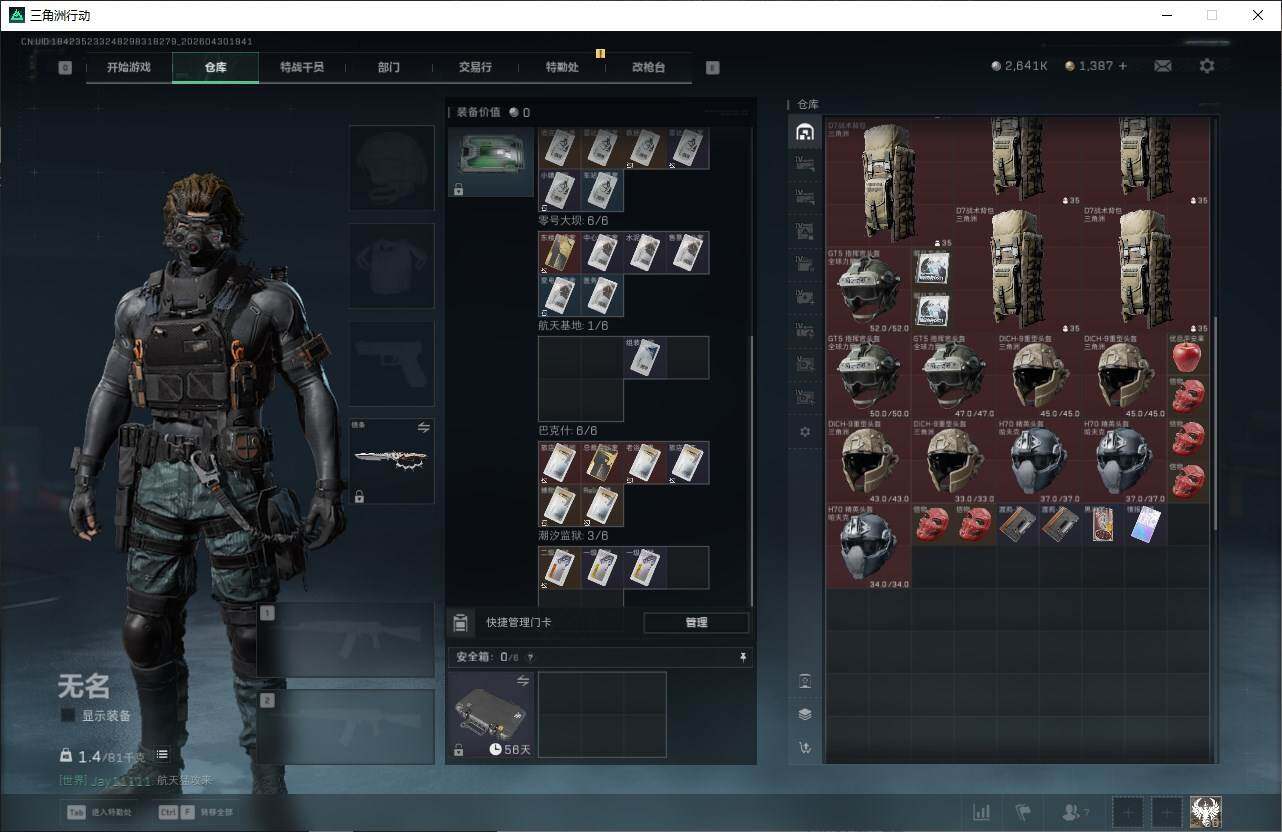Click the keycard panel vertical scrollbar
1282x832 pixels.
(x=750, y=470)
